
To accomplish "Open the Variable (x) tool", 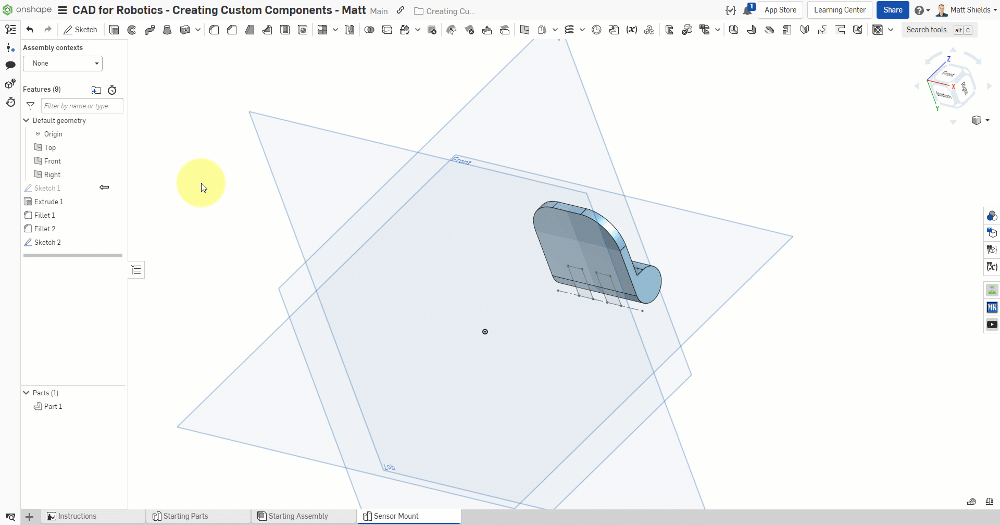I will click(x=631, y=29).
